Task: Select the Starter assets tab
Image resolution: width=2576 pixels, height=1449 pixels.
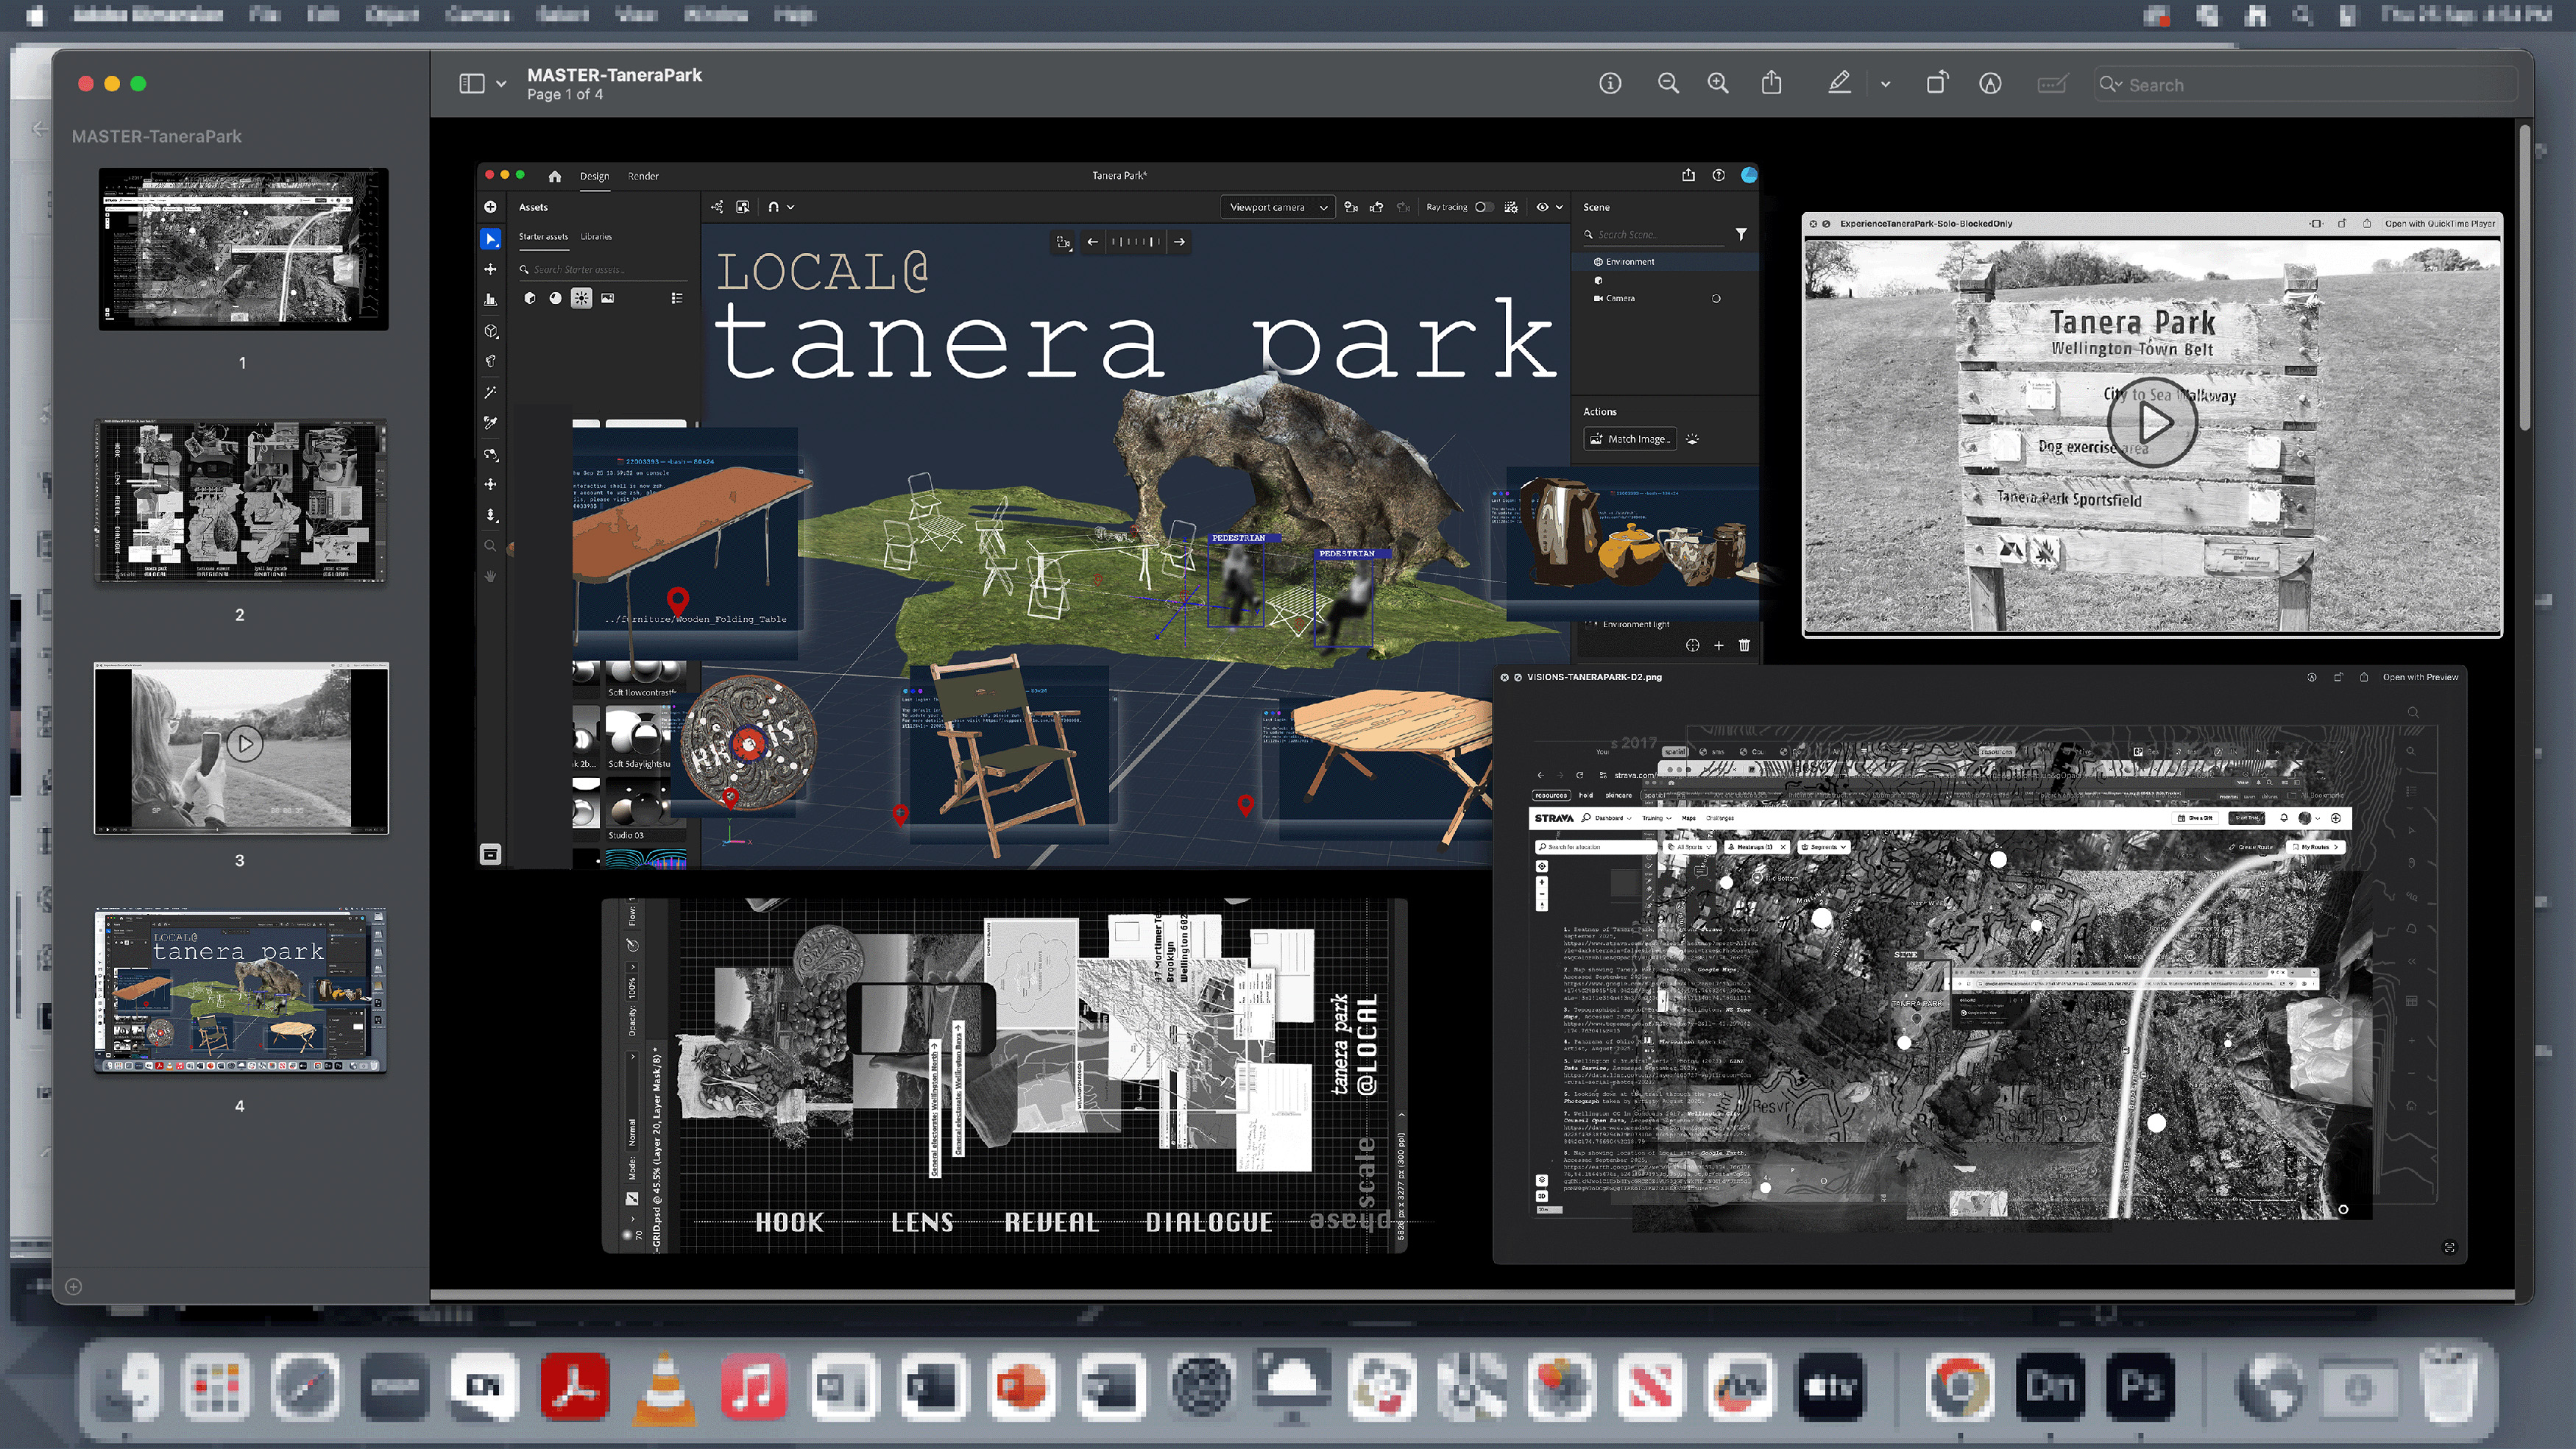Action: pyautogui.click(x=543, y=237)
